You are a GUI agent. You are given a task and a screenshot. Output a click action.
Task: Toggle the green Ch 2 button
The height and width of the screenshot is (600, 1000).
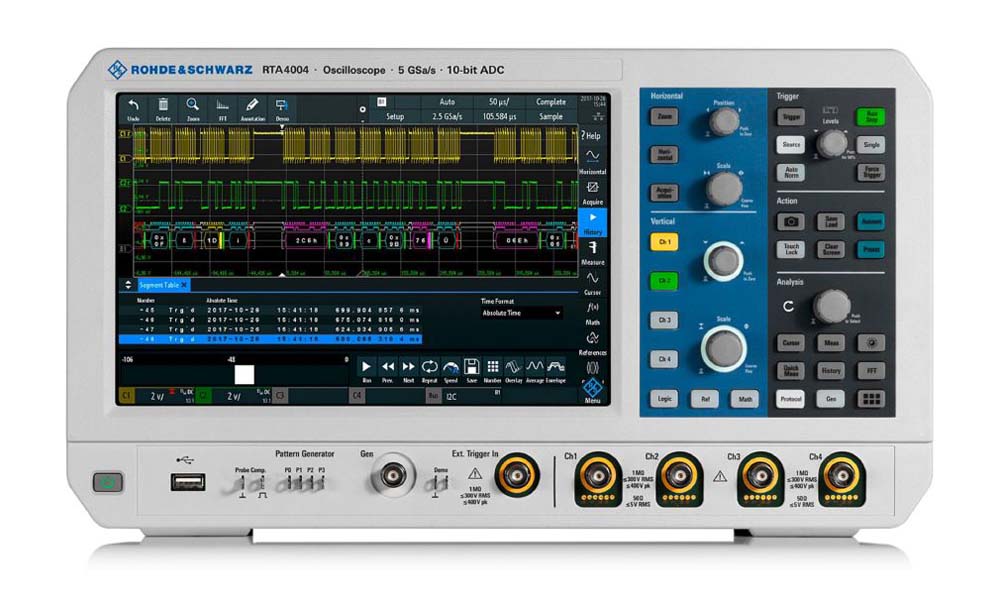click(x=662, y=281)
